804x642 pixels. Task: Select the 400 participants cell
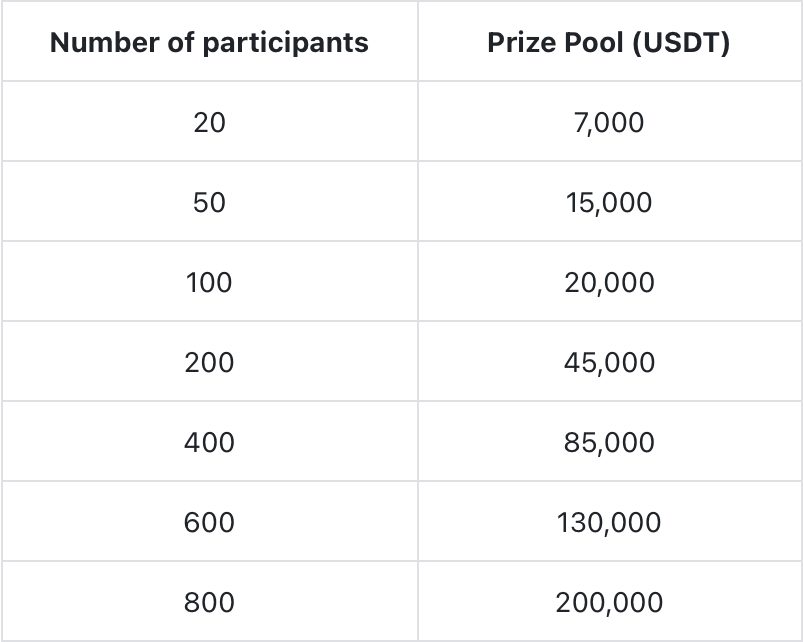(209, 442)
